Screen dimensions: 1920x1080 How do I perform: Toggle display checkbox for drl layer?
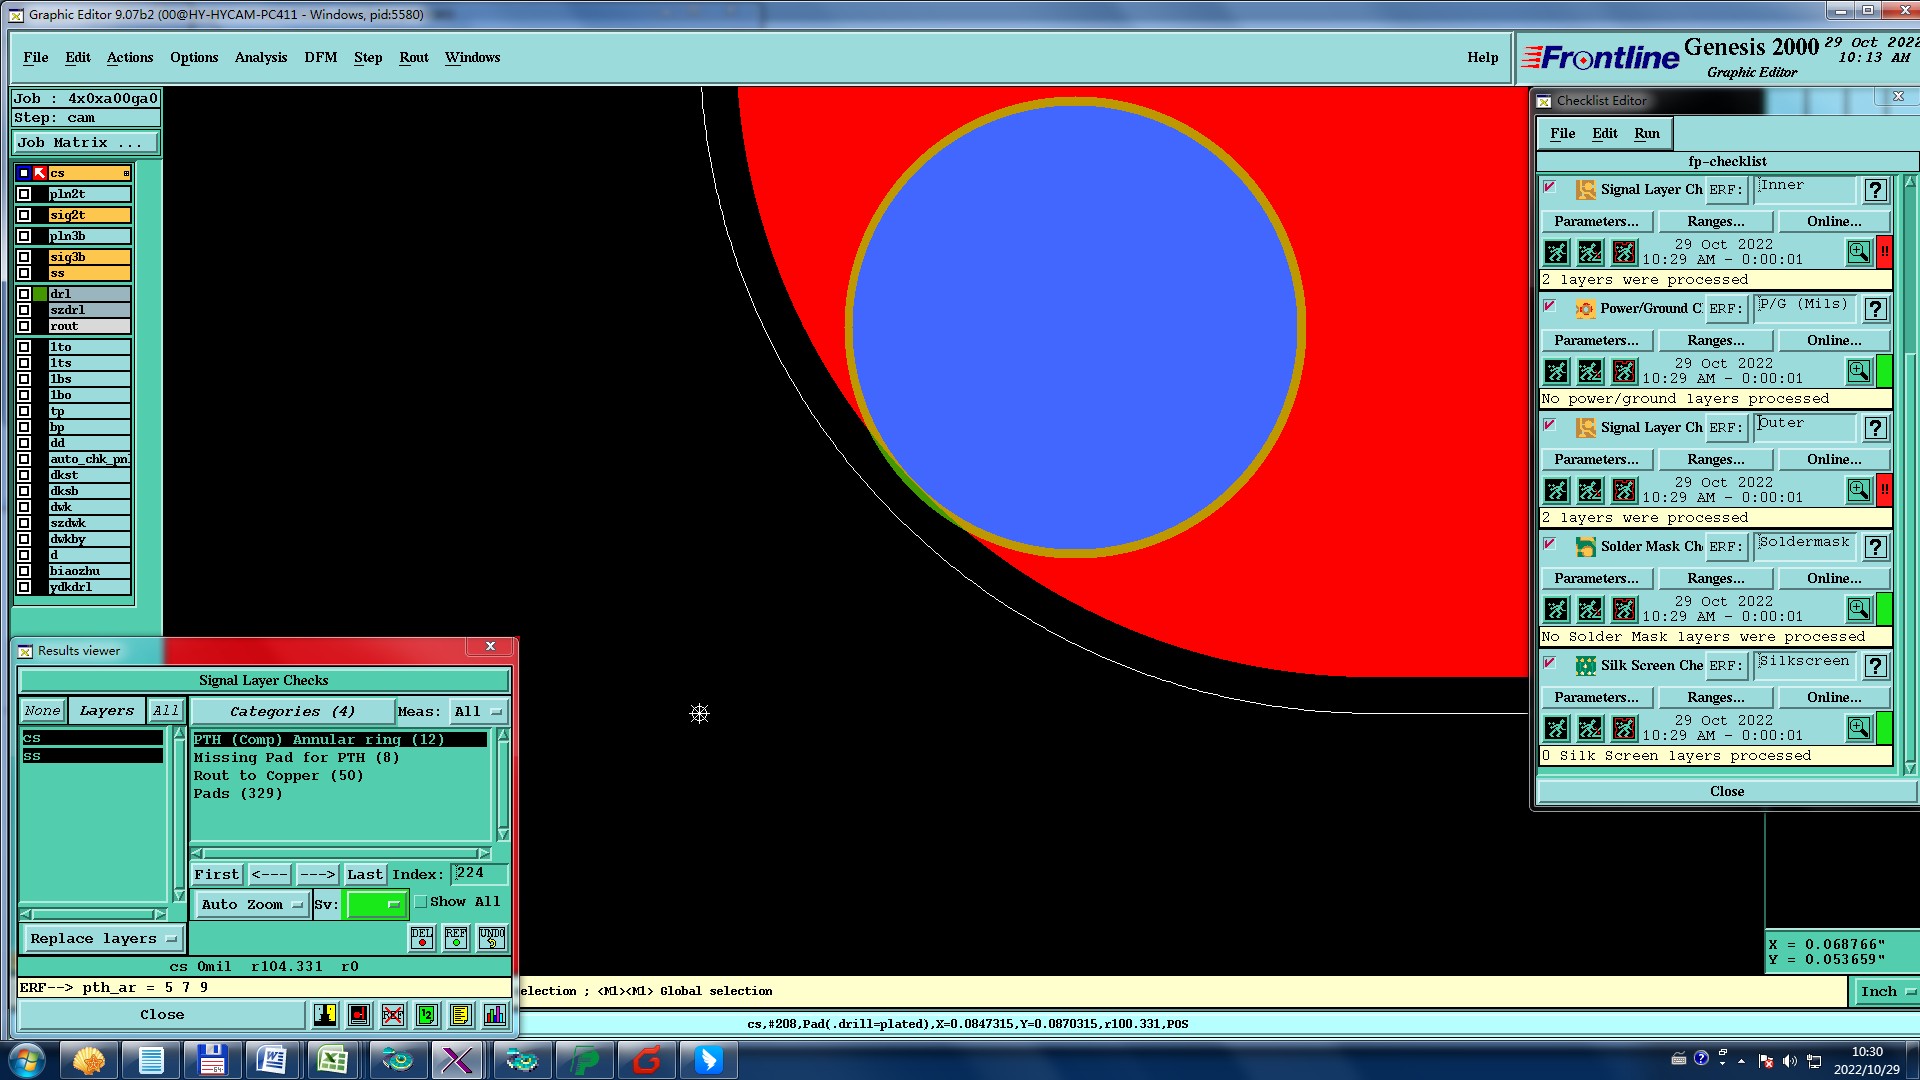(x=24, y=294)
